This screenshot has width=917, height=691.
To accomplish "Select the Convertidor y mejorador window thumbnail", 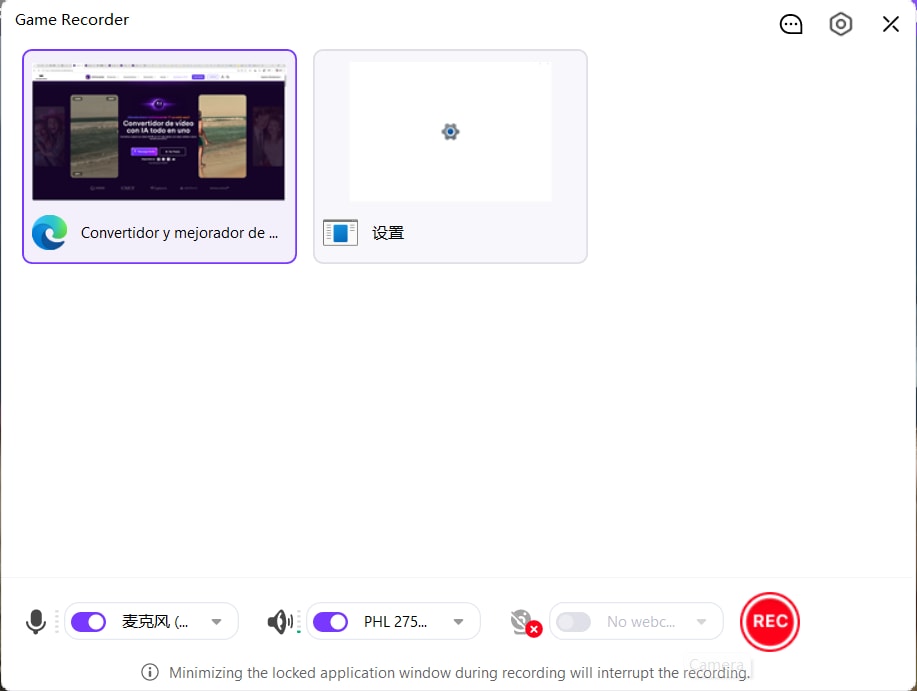I will point(158,132).
